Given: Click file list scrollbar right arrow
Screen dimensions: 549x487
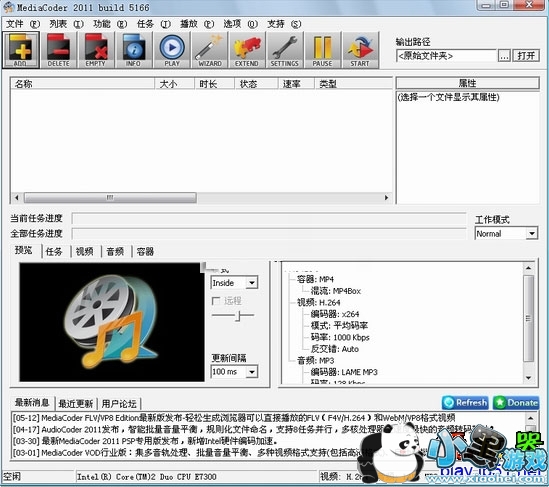Looking at the screenshot, I should click(x=387, y=198).
